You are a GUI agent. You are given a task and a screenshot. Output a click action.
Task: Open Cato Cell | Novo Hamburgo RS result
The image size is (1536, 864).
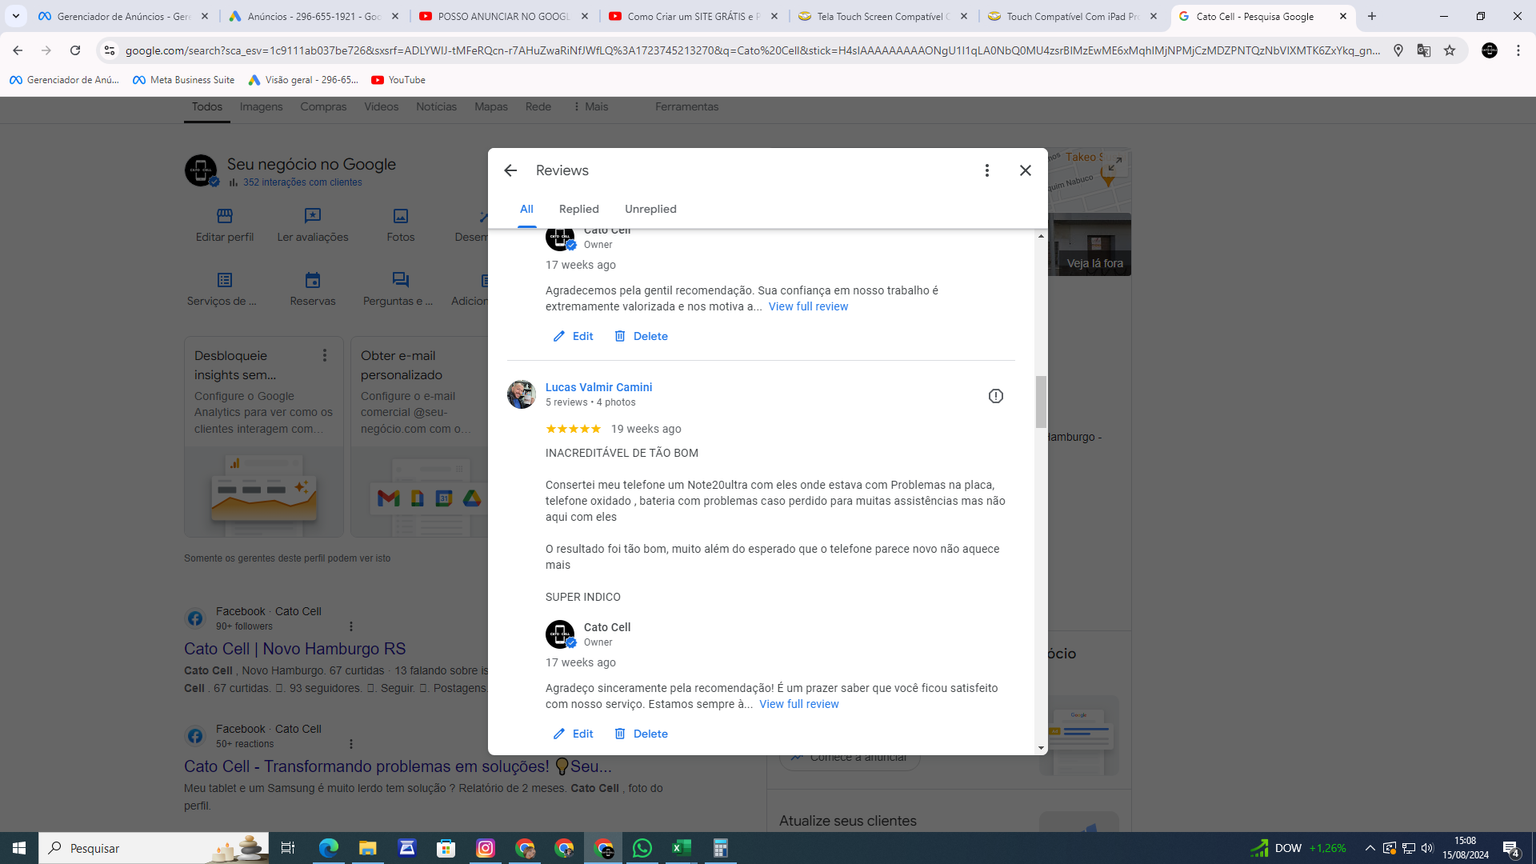pyautogui.click(x=295, y=649)
